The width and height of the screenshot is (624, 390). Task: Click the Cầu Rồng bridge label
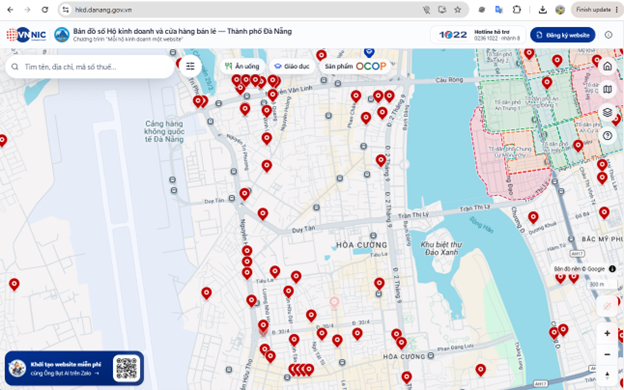(449, 80)
